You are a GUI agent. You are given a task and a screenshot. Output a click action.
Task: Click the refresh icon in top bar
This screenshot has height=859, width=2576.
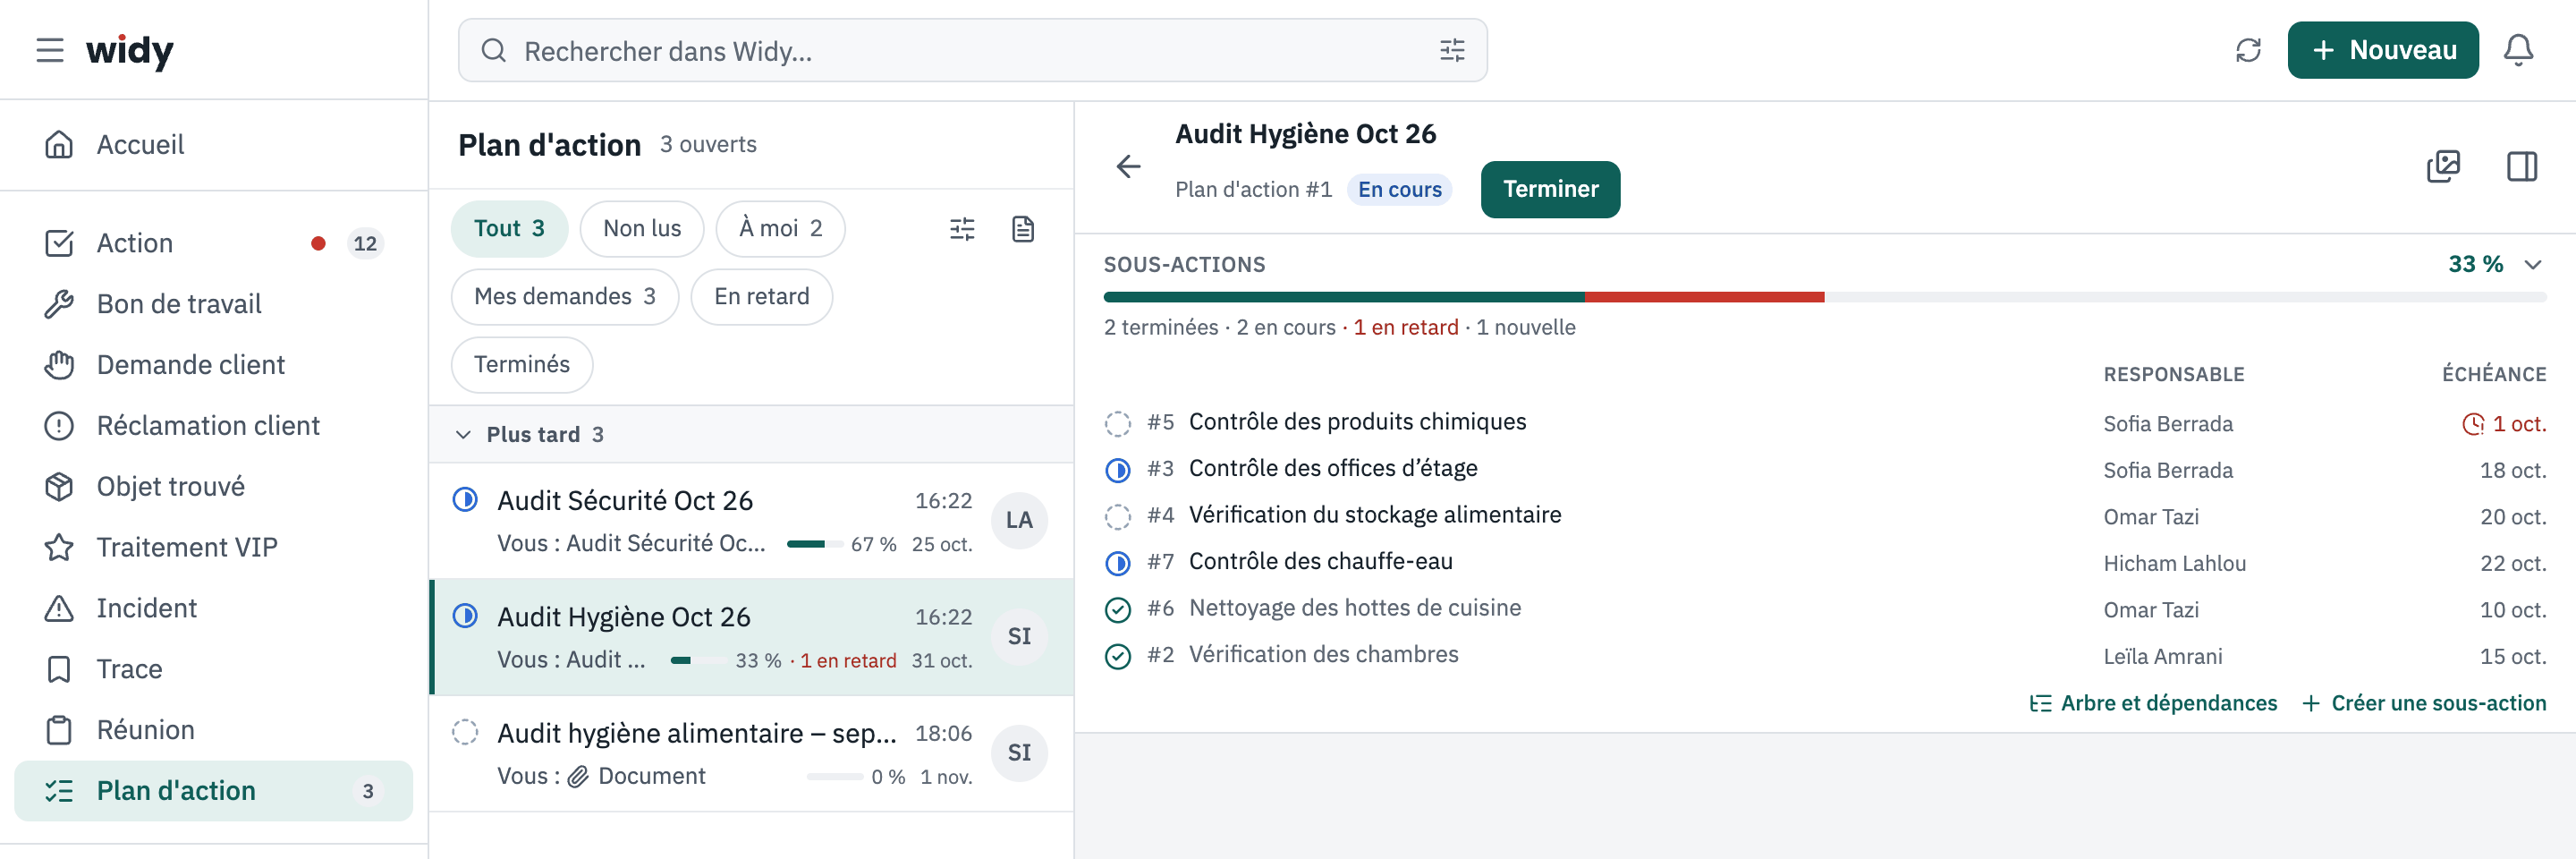point(2248,50)
